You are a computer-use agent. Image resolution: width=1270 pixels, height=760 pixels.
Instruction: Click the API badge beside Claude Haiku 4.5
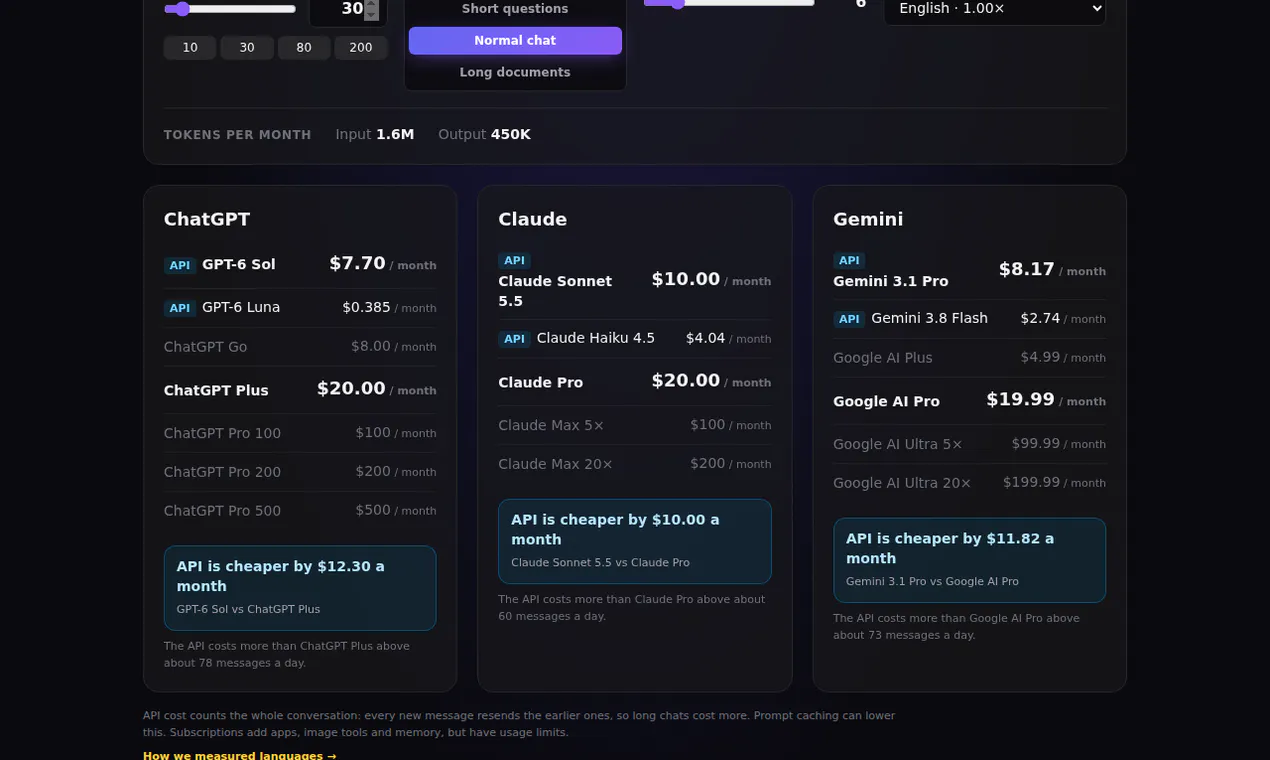pyautogui.click(x=514, y=339)
